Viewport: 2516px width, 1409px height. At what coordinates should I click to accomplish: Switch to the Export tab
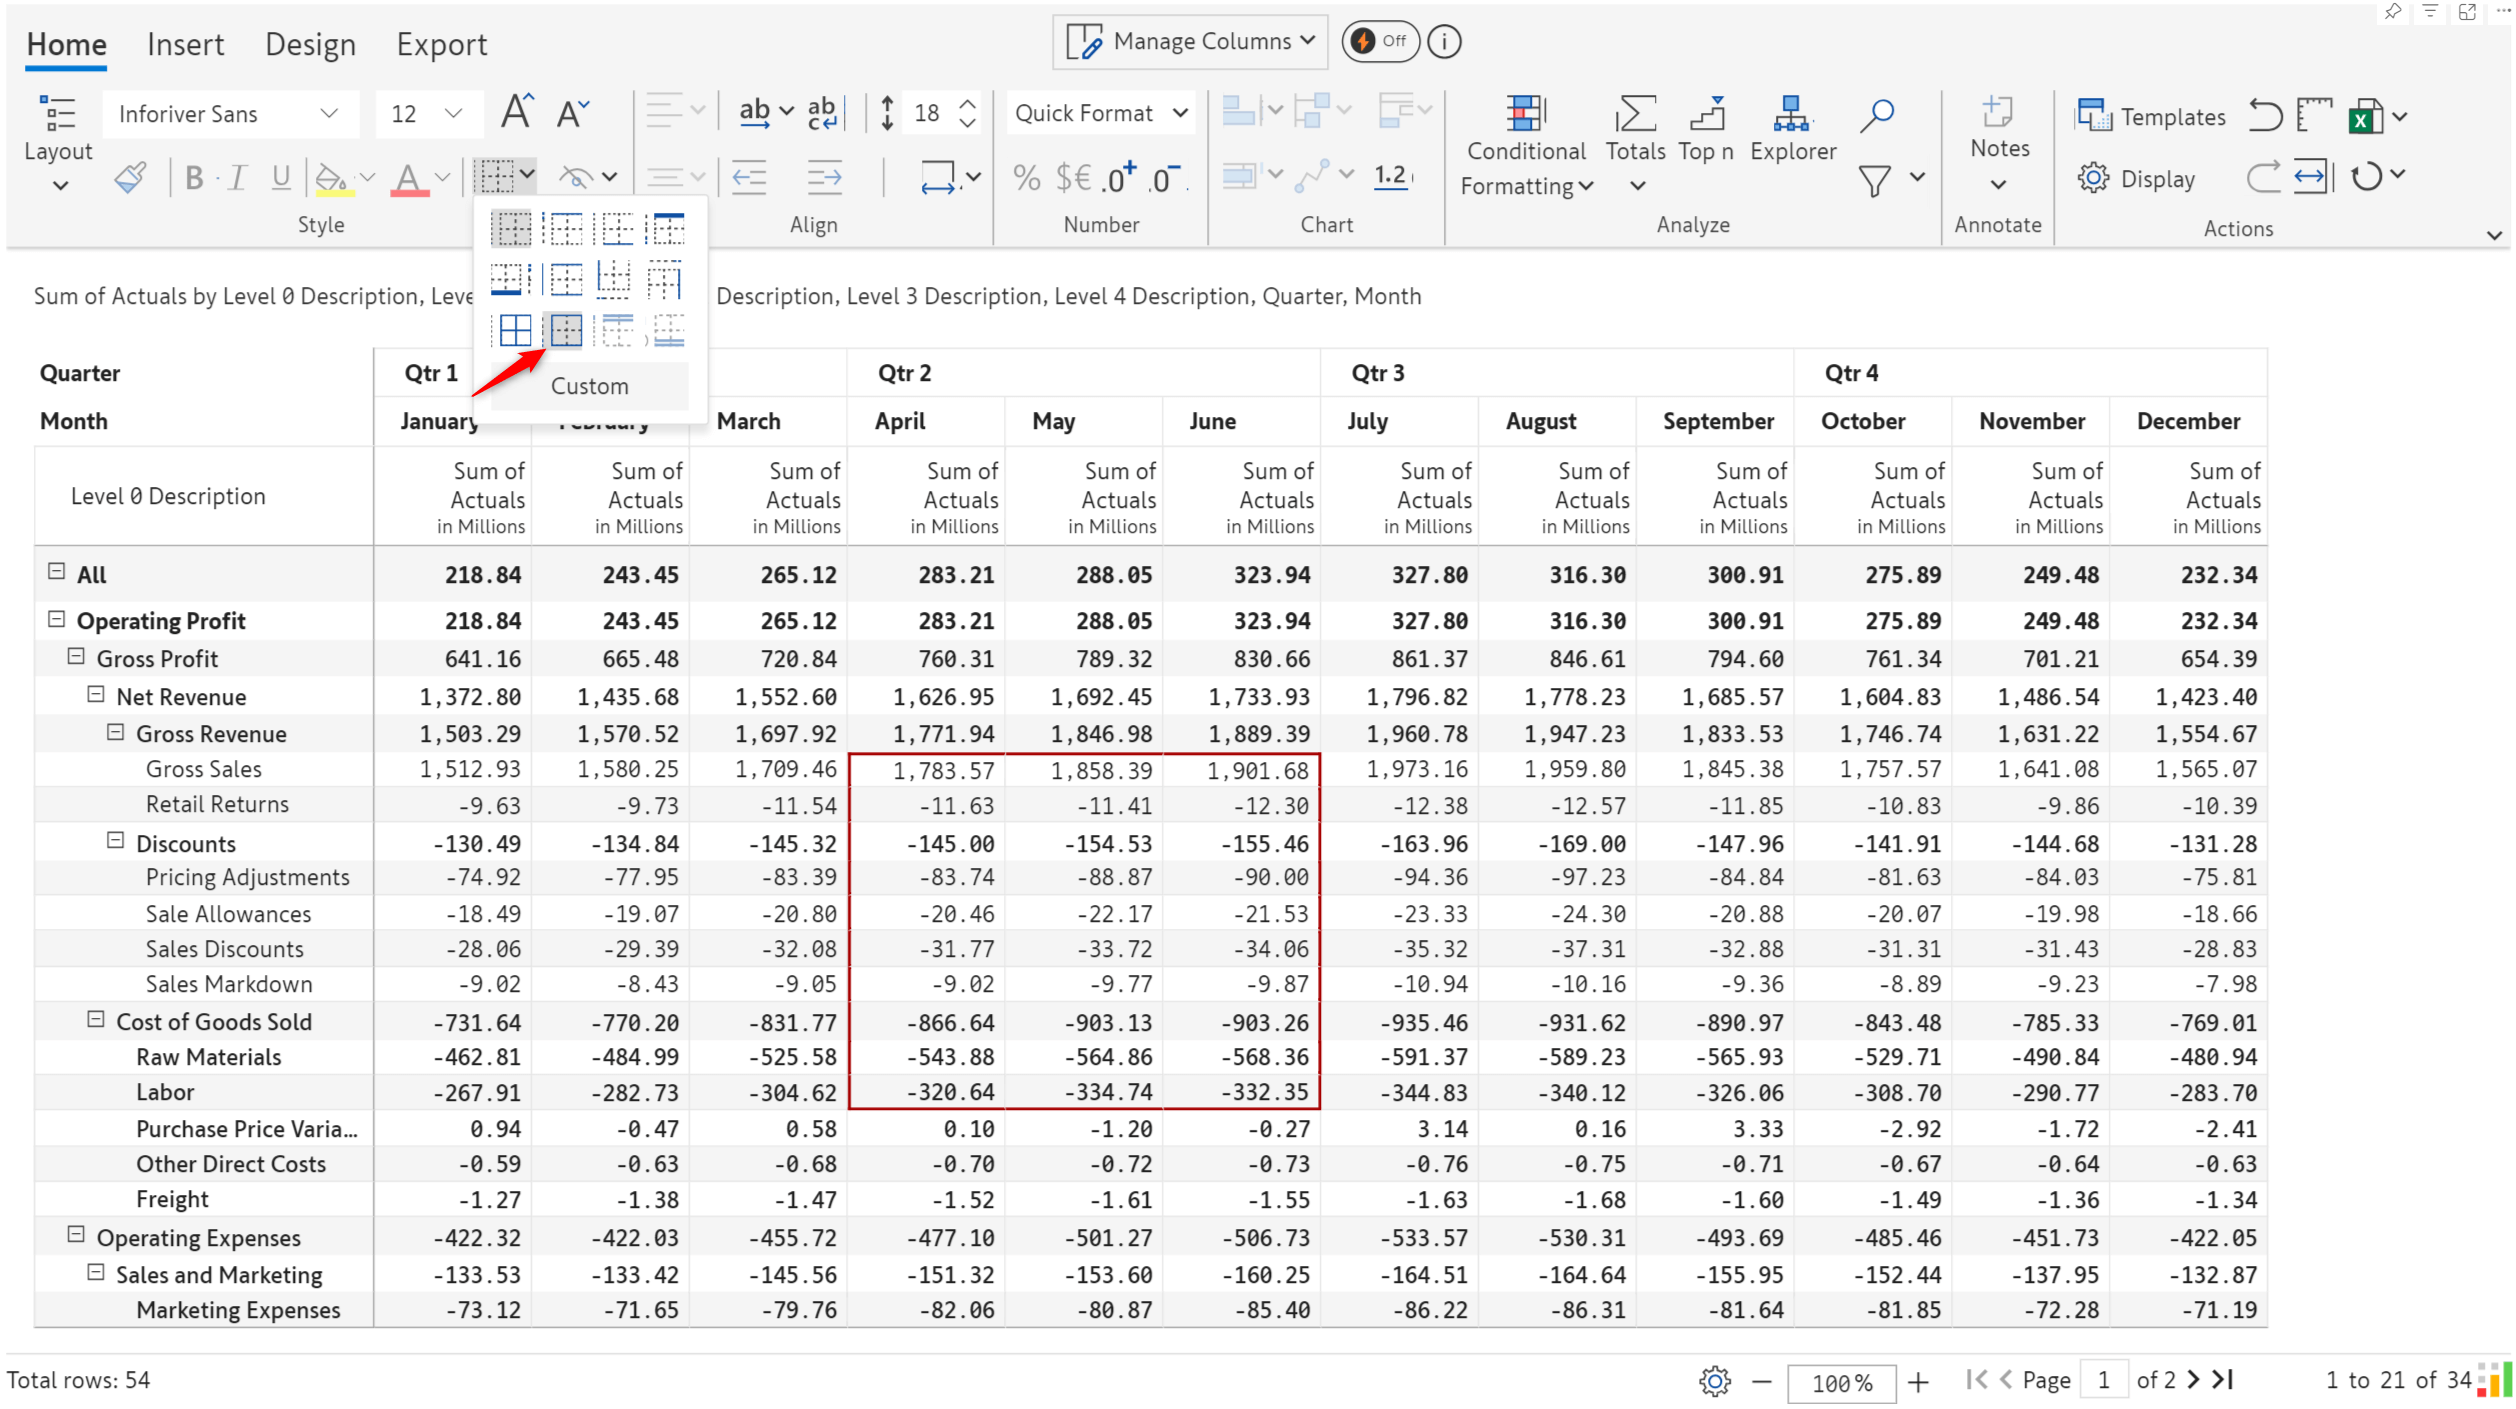coord(441,45)
